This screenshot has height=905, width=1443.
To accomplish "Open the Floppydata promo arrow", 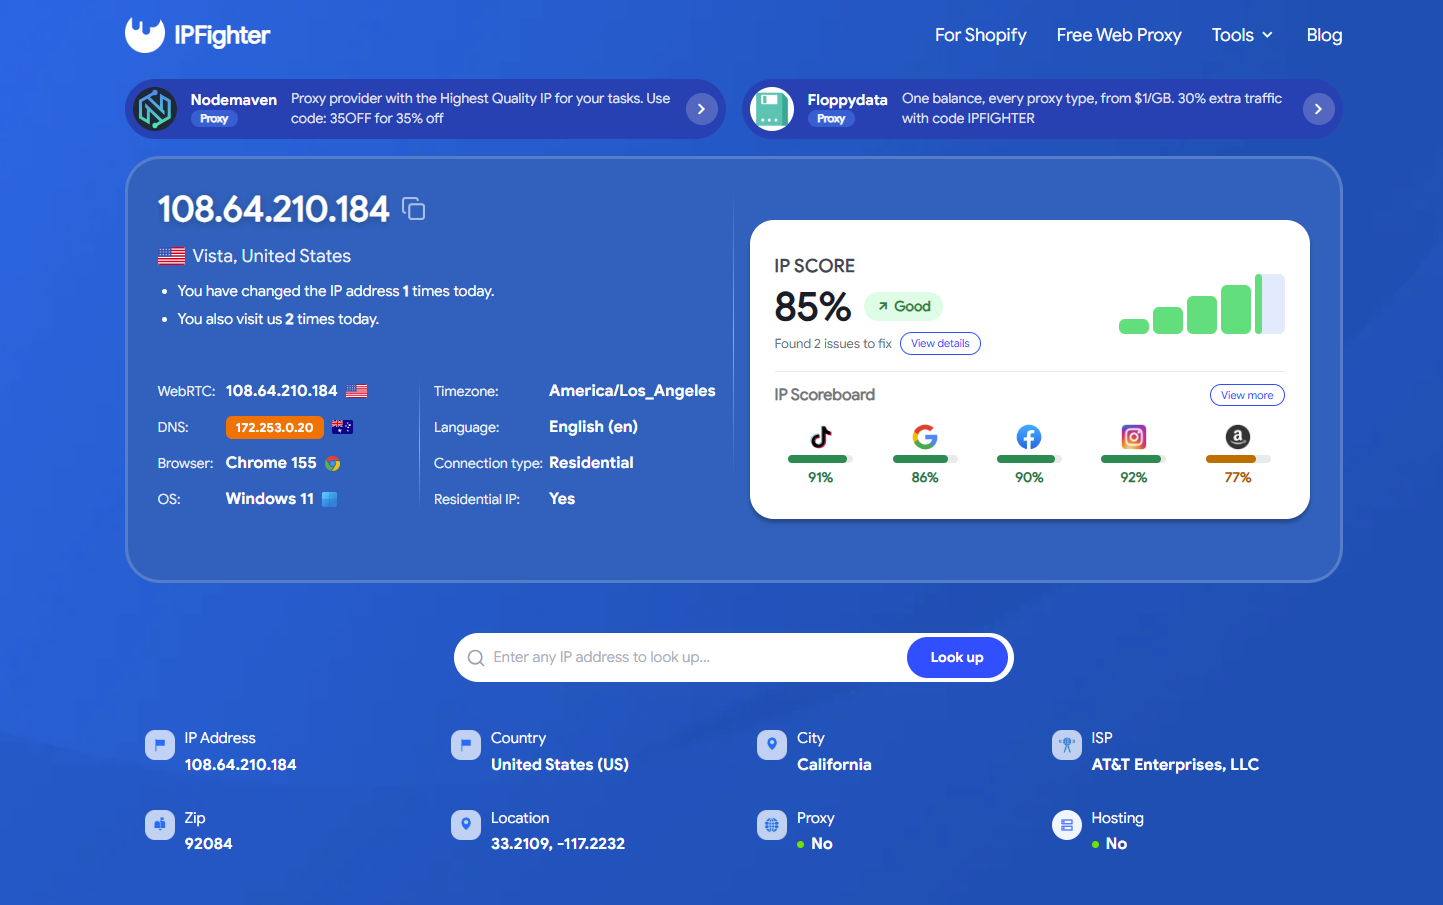I will click(x=1319, y=109).
